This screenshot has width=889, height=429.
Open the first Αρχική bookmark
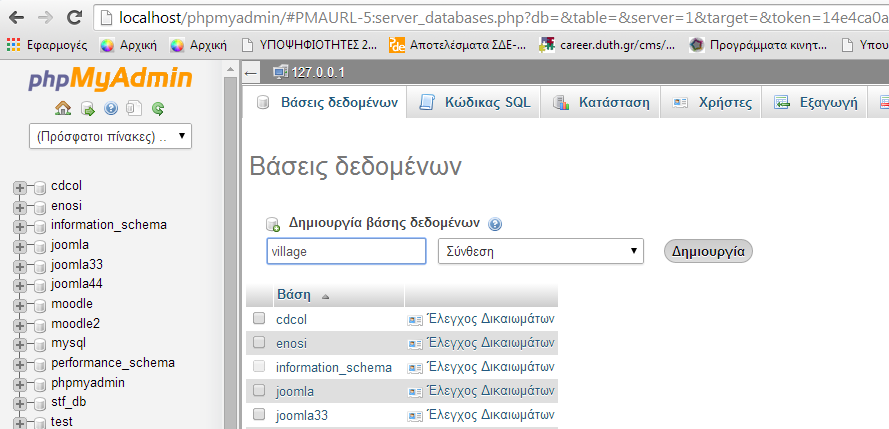click(128, 45)
